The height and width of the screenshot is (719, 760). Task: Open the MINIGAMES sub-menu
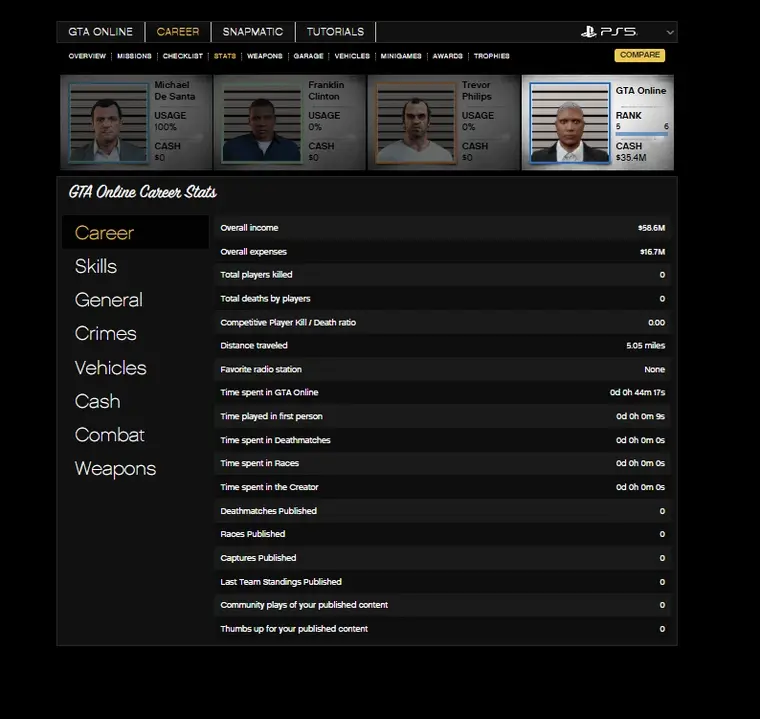click(401, 56)
